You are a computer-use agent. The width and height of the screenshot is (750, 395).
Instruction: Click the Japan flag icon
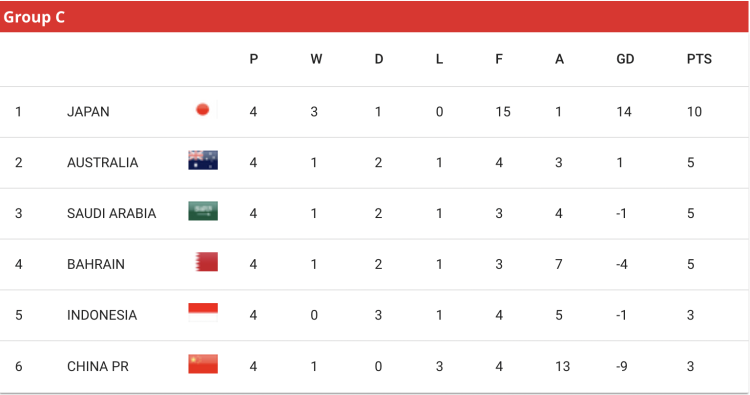203,110
